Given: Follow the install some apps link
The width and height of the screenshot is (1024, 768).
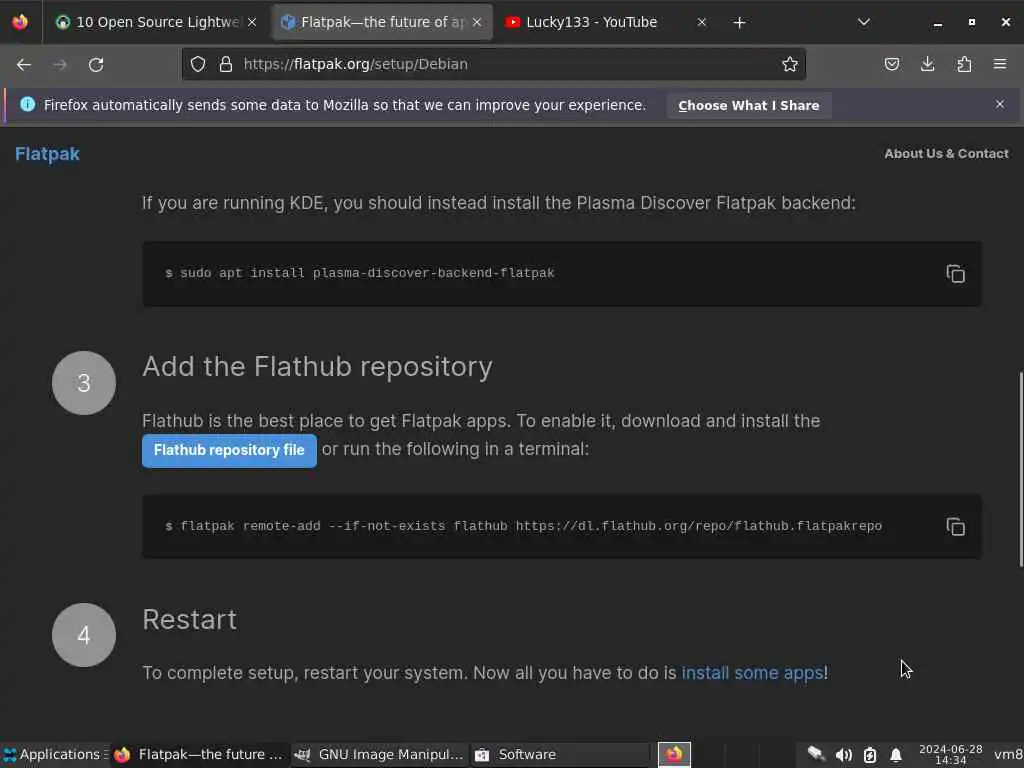Looking at the screenshot, I should click(752, 673).
